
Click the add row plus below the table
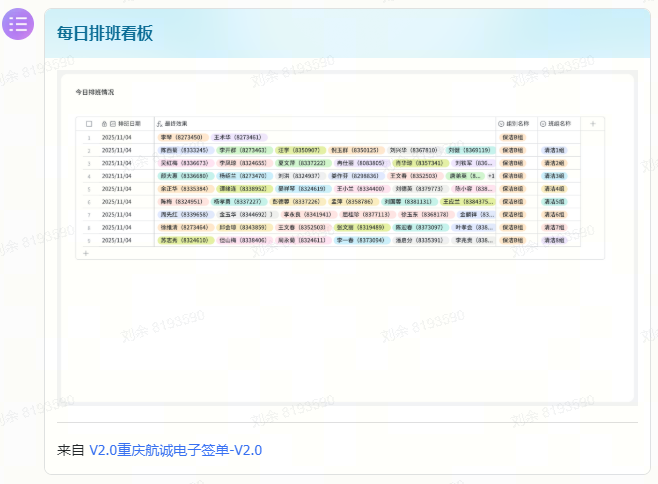click(x=86, y=253)
